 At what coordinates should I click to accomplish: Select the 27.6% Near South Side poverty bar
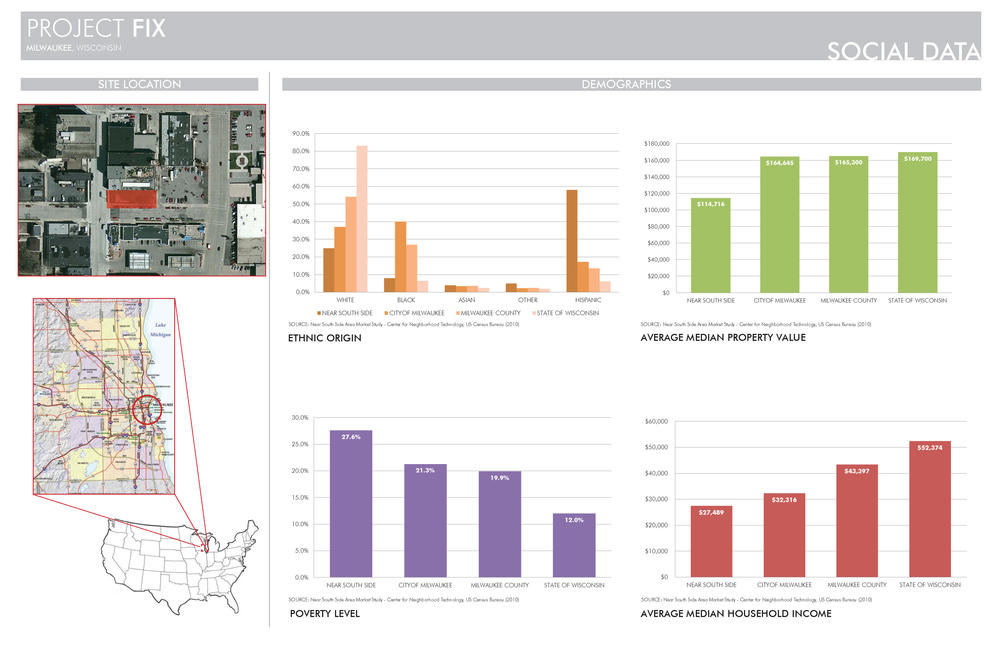click(x=351, y=503)
